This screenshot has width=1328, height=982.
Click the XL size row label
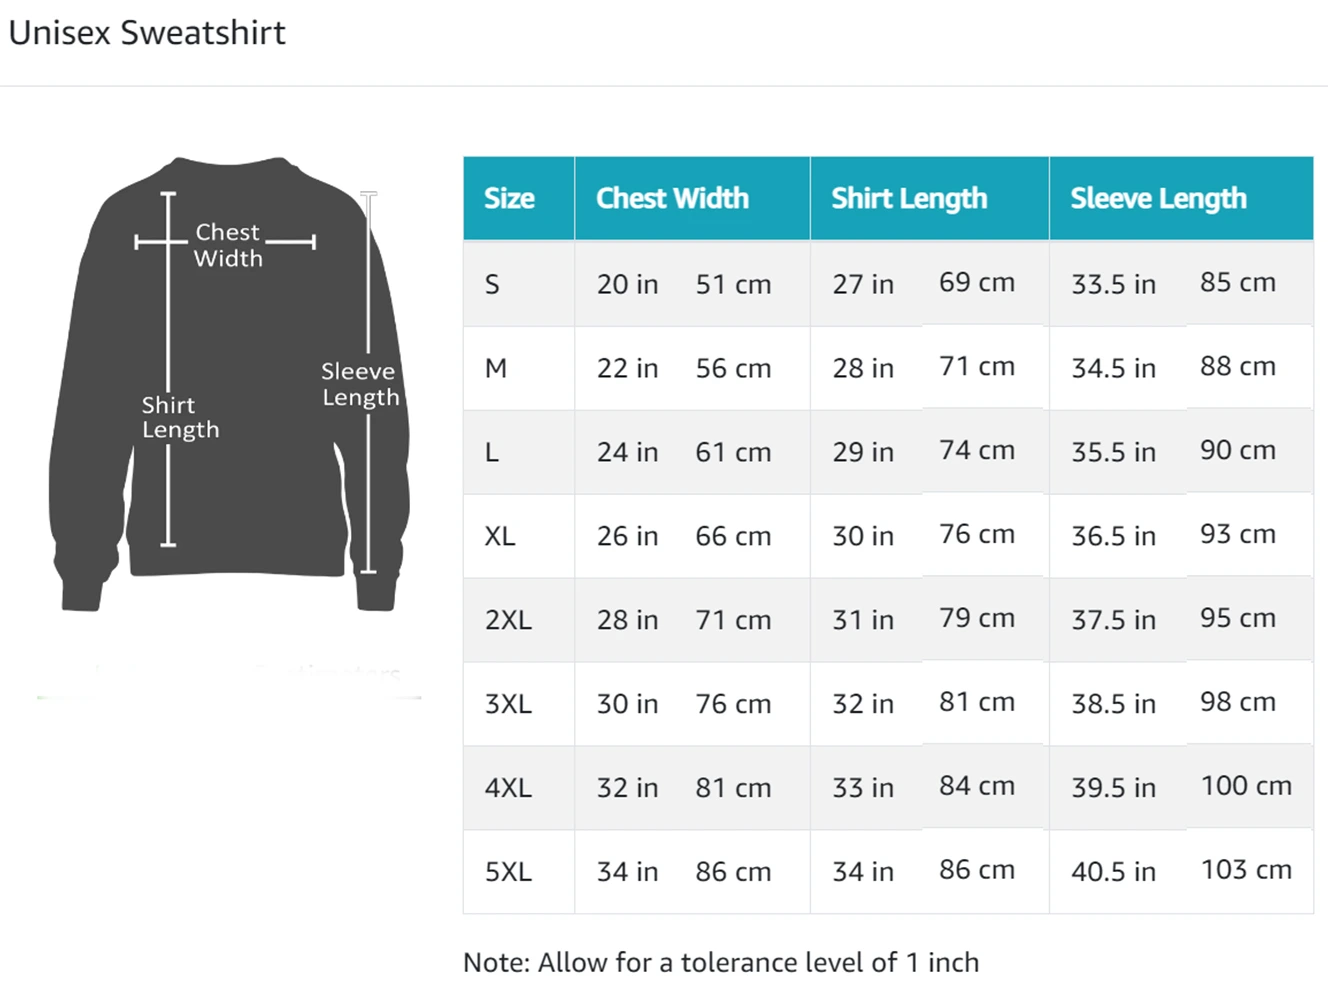(500, 536)
